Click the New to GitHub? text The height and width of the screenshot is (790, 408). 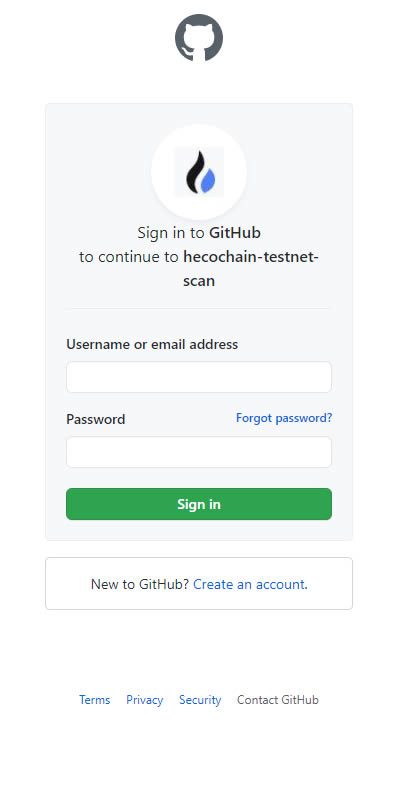point(140,584)
